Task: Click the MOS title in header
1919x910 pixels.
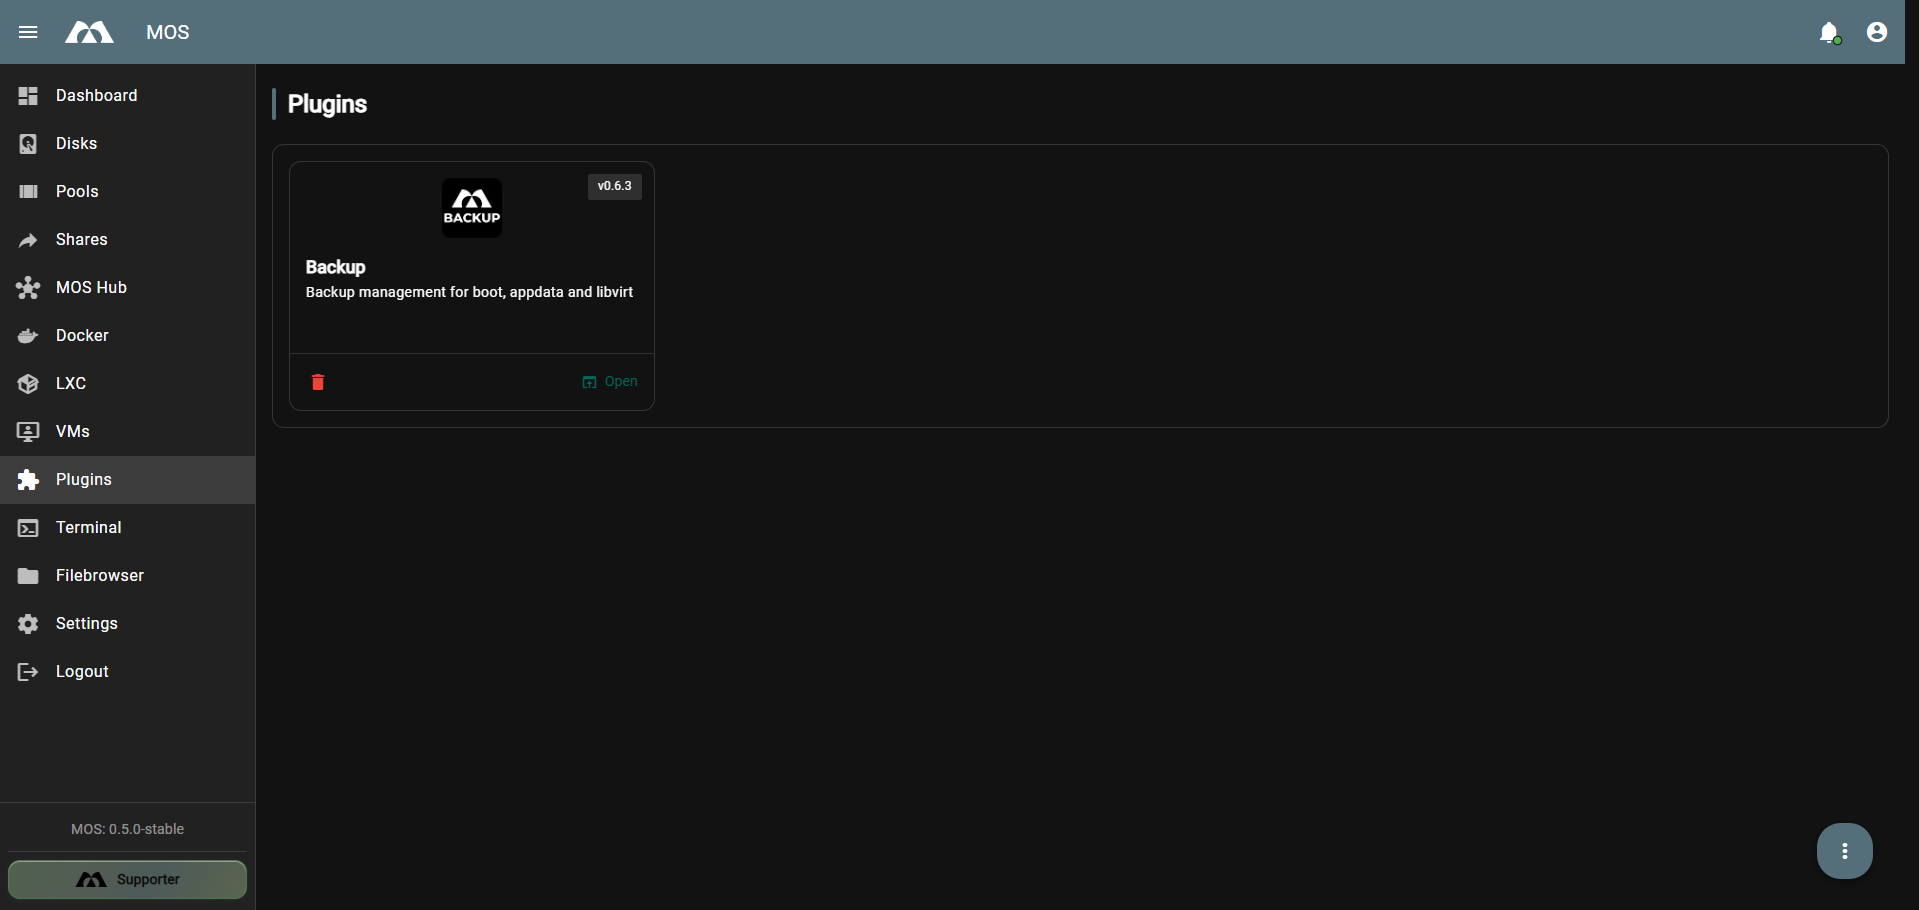Action: (x=168, y=32)
